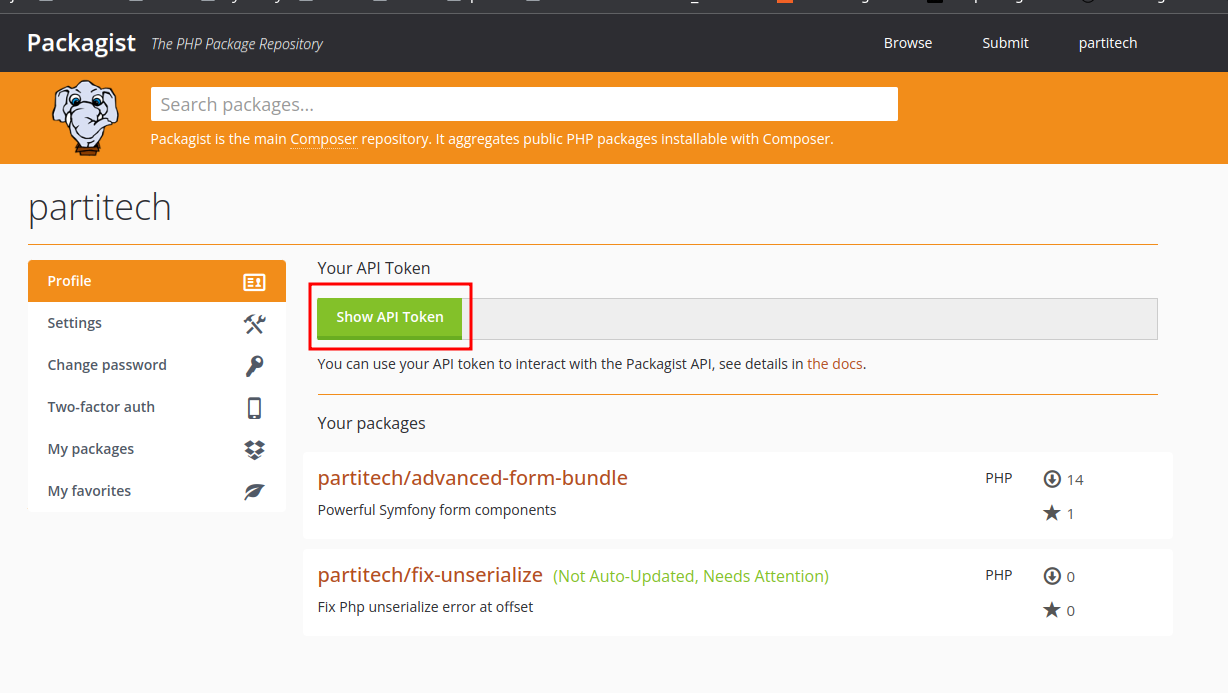
Task: Click the 'Powerful Symfony form components' description
Action: click(437, 510)
